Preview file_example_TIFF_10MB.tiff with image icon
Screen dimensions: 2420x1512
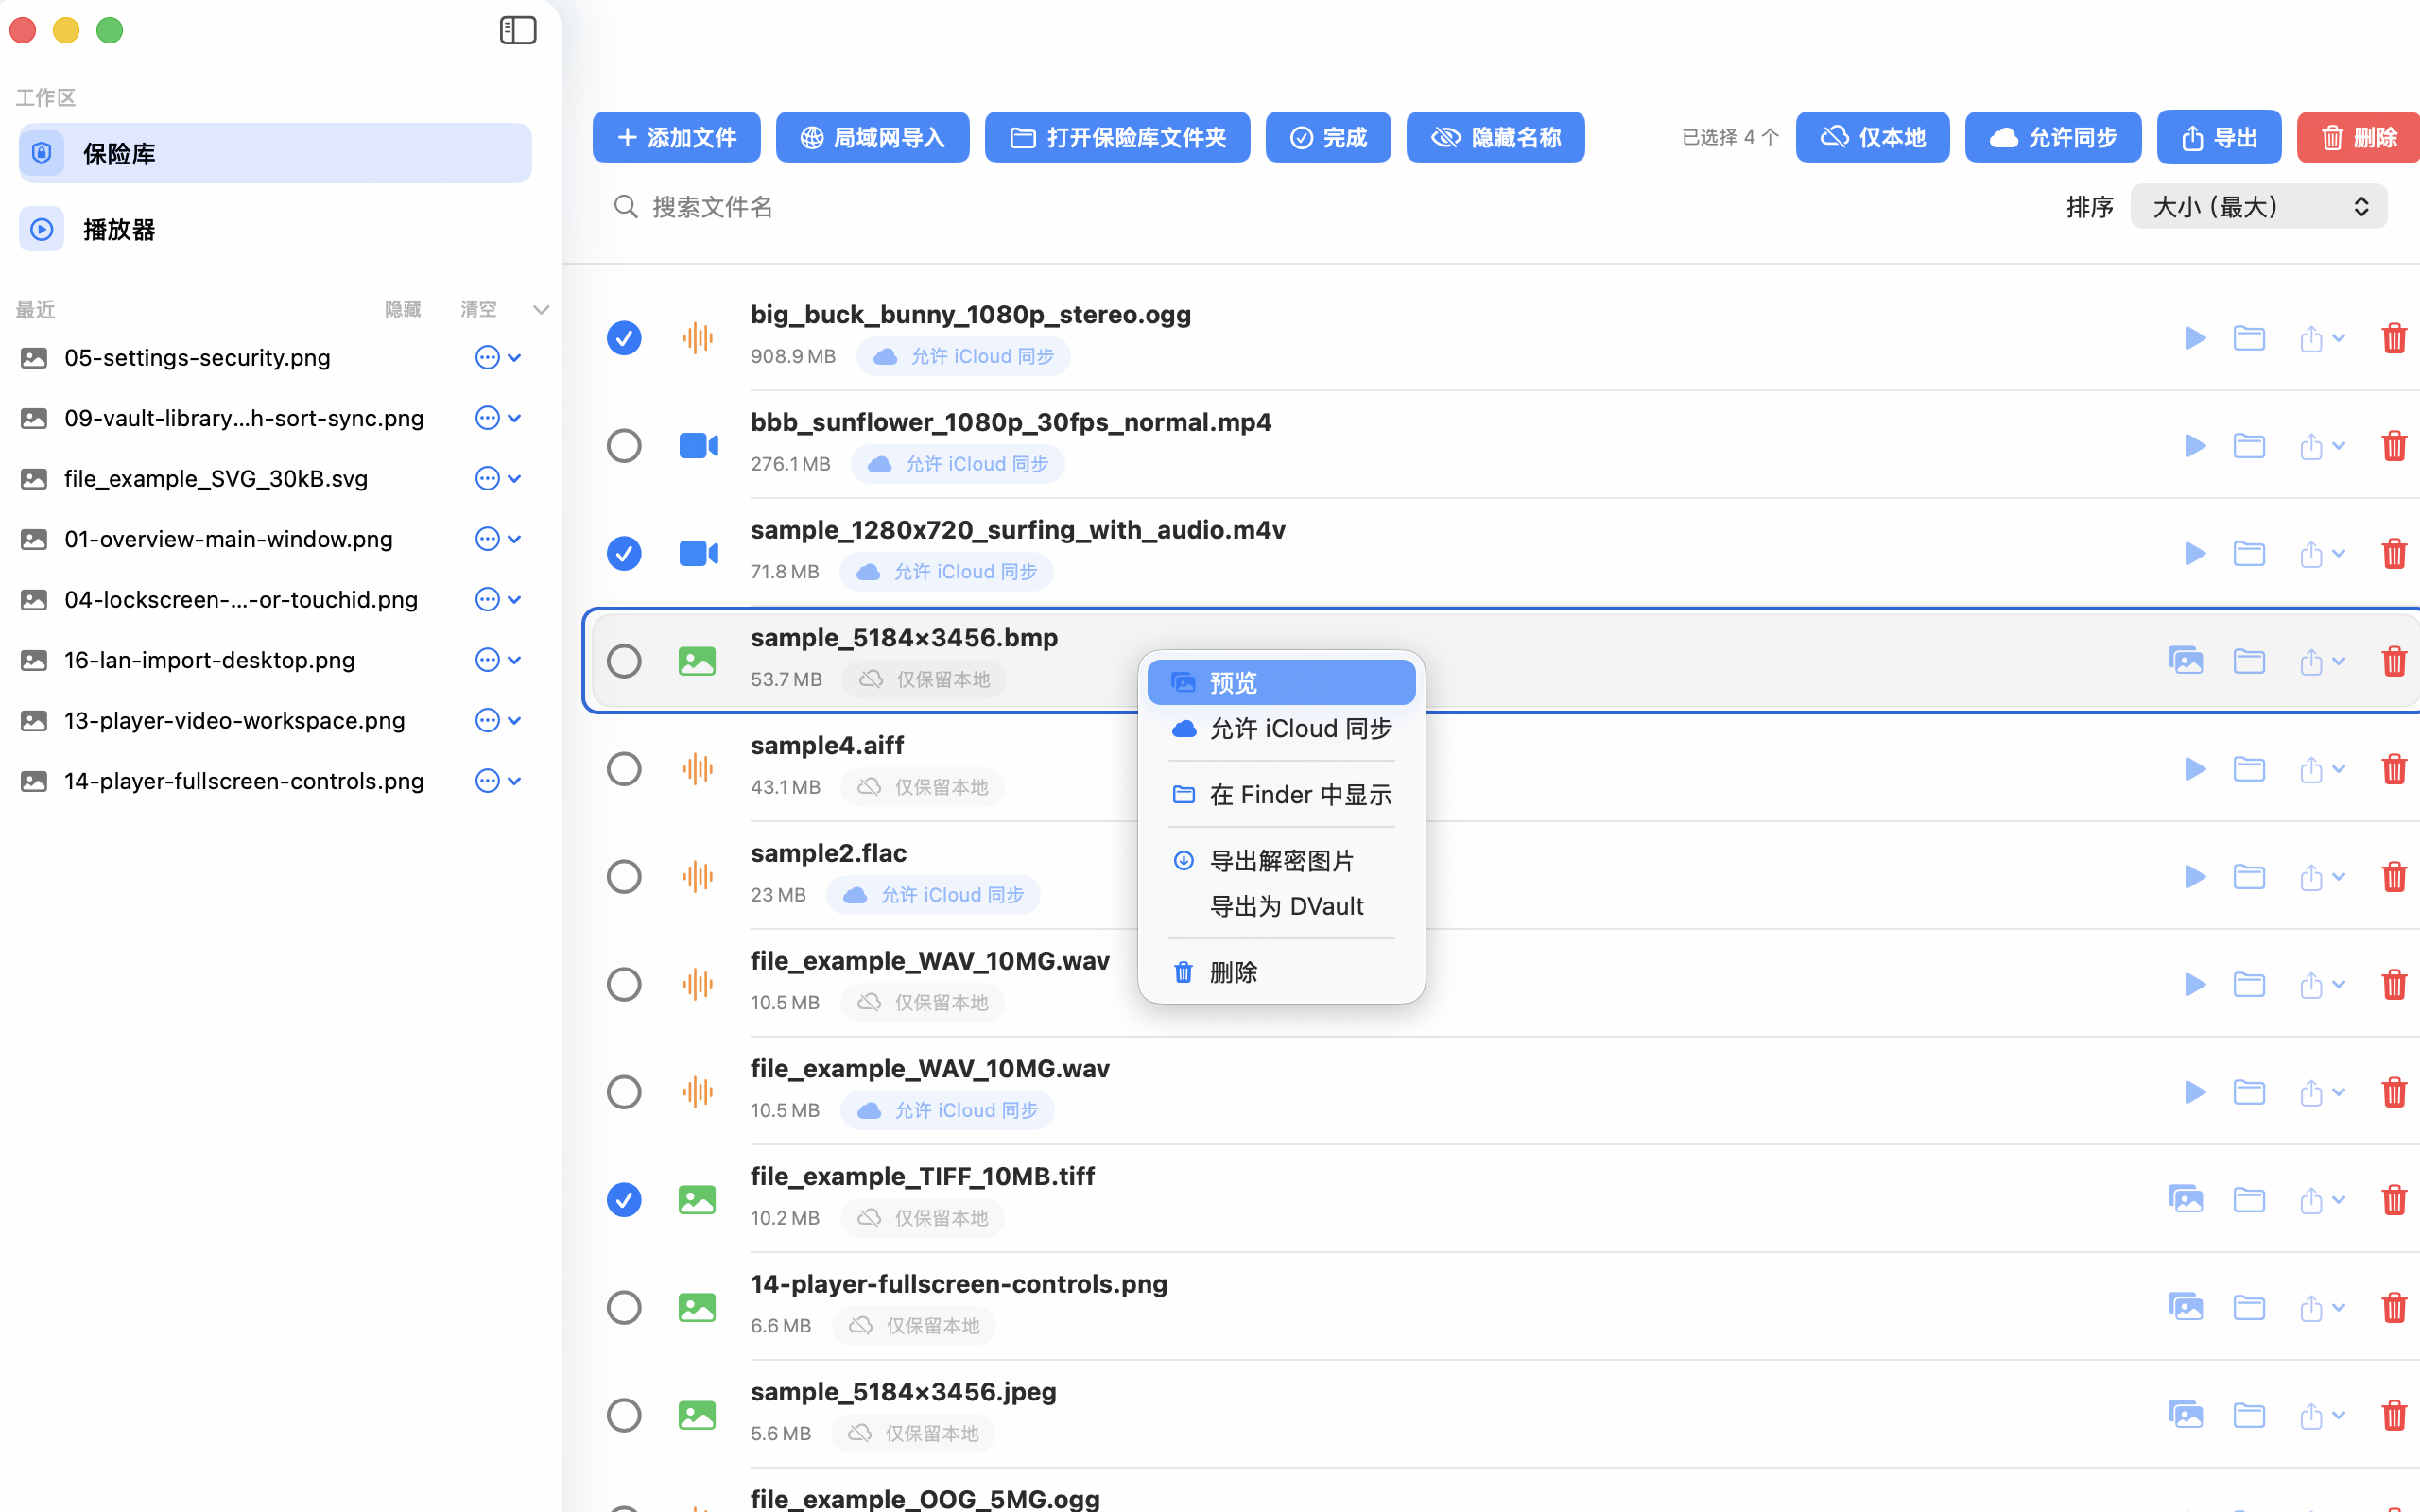tap(2185, 1199)
